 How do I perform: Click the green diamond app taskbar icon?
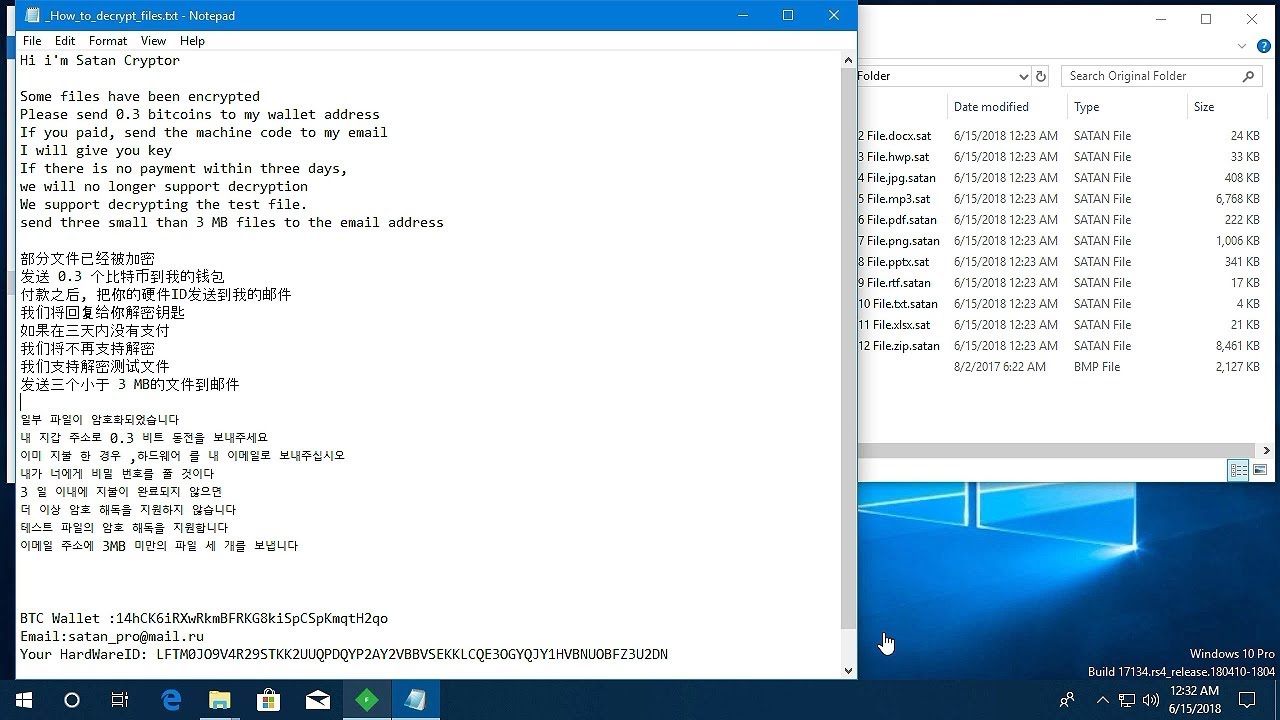367,700
